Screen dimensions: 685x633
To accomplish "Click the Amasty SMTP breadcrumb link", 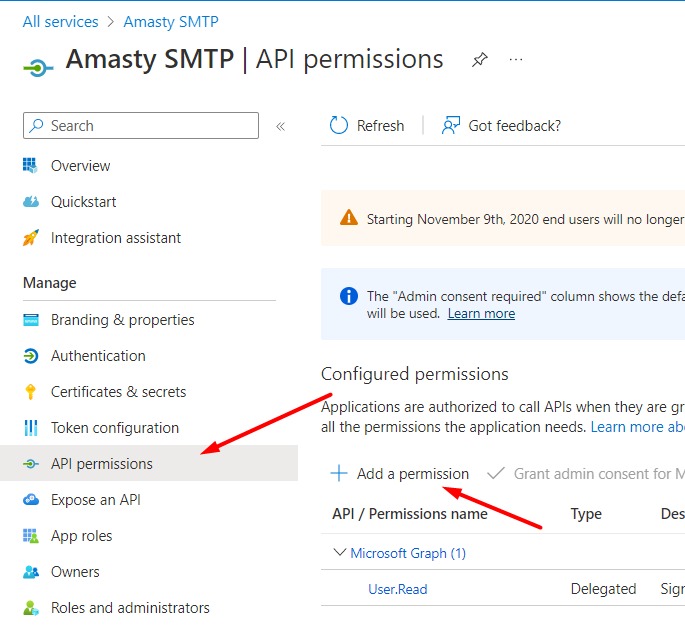I will [171, 21].
